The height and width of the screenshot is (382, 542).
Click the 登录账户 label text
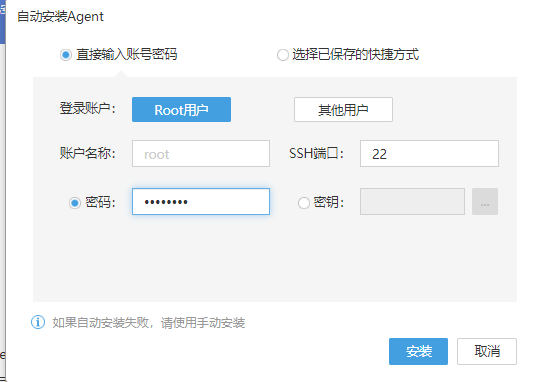(x=87, y=109)
